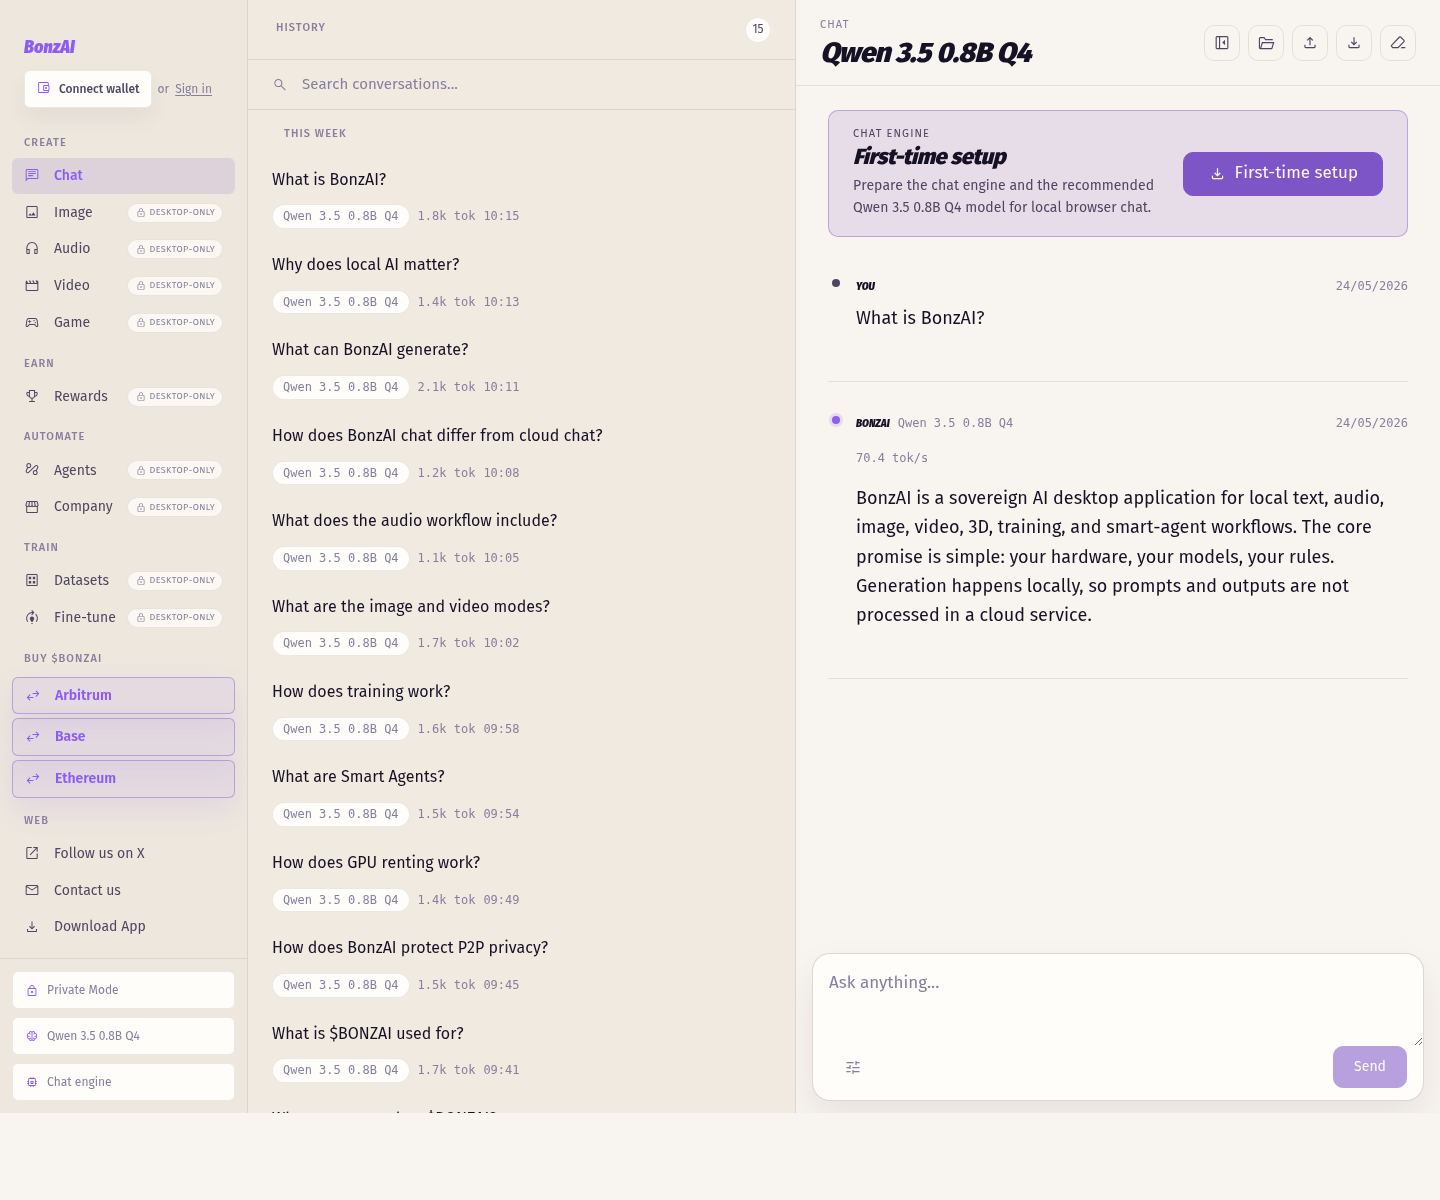Image resolution: width=1440 pixels, height=1200 pixels.
Task: Open chat settings sliders icon below input
Action: tap(853, 1067)
